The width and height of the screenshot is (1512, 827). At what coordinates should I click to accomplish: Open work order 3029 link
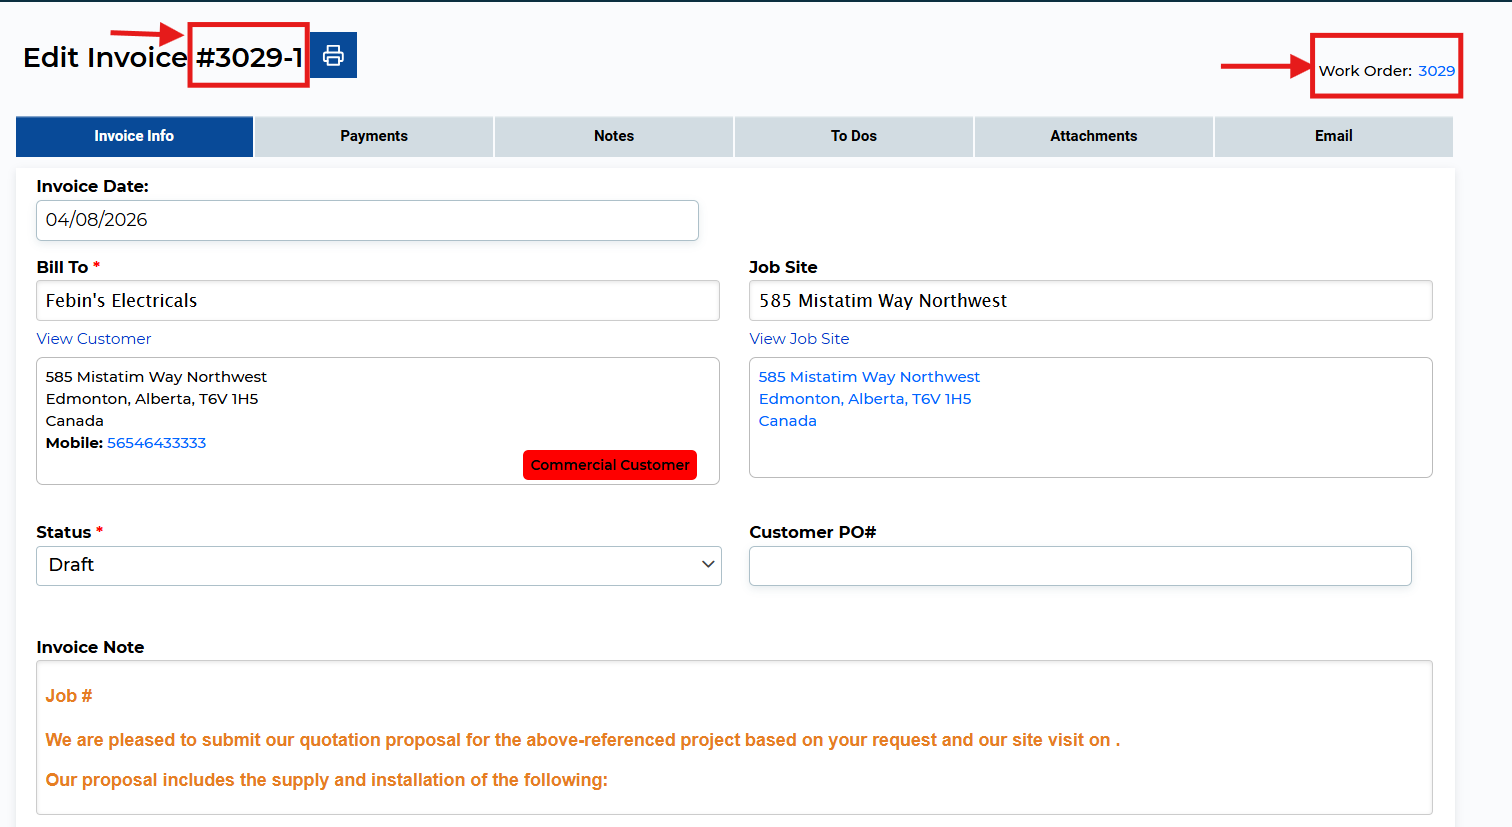1436,71
